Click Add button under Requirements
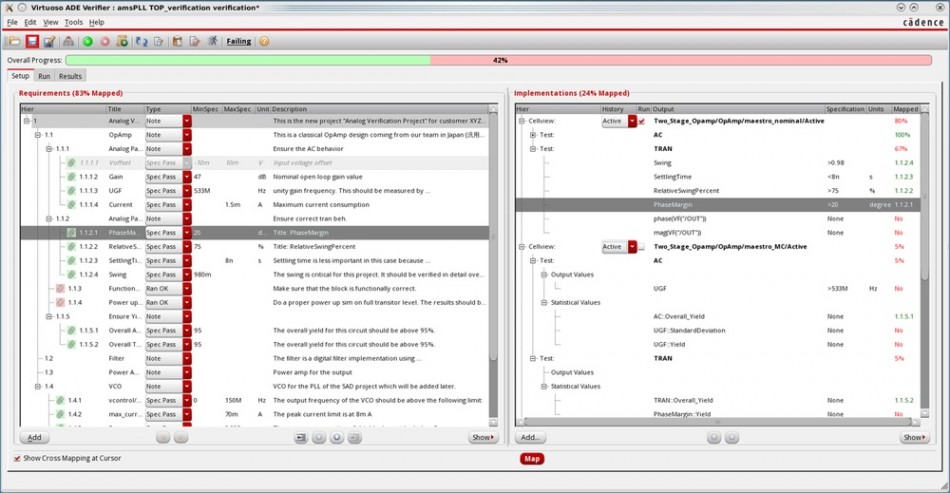 click(35, 437)
